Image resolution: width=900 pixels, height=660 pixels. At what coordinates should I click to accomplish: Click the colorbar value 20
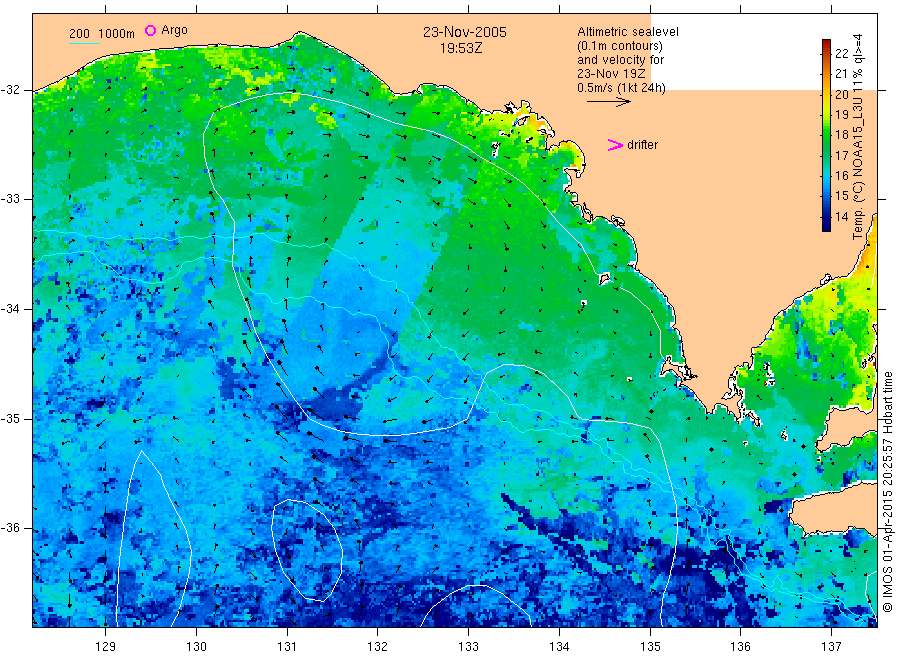coord(841,94)
